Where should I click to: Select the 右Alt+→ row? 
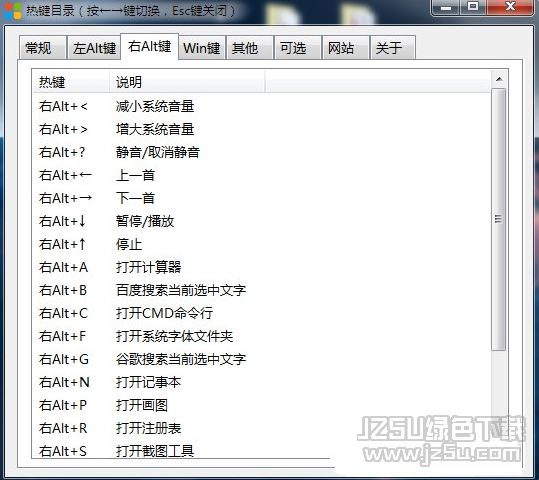[x=261, y=198]
